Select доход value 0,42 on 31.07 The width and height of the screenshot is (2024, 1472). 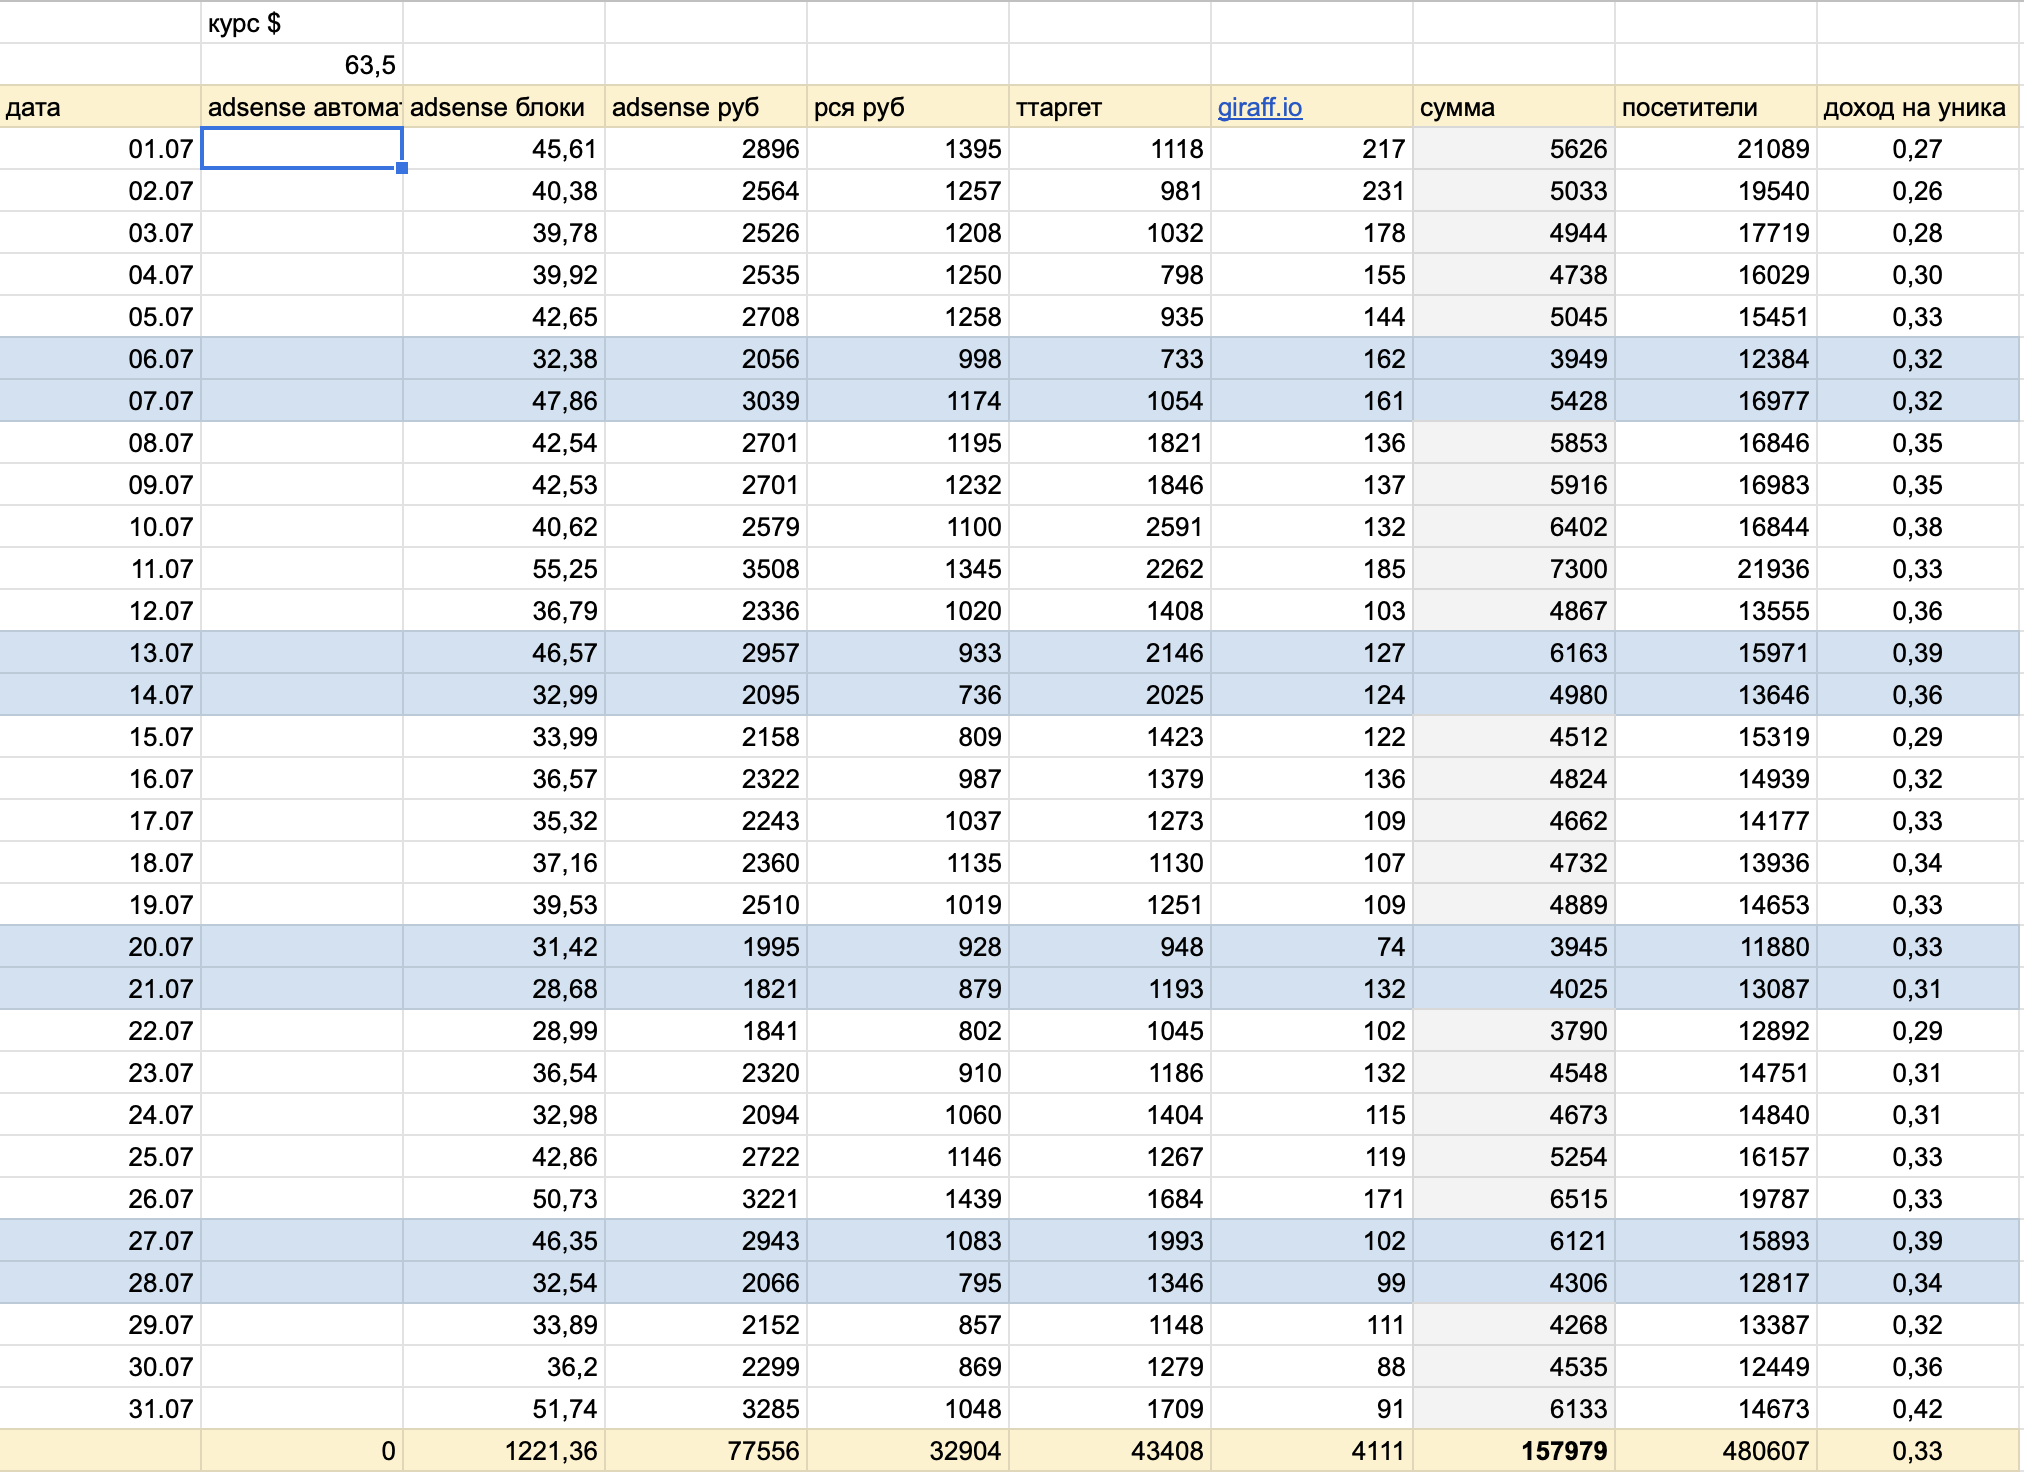click(1916, 1409)
